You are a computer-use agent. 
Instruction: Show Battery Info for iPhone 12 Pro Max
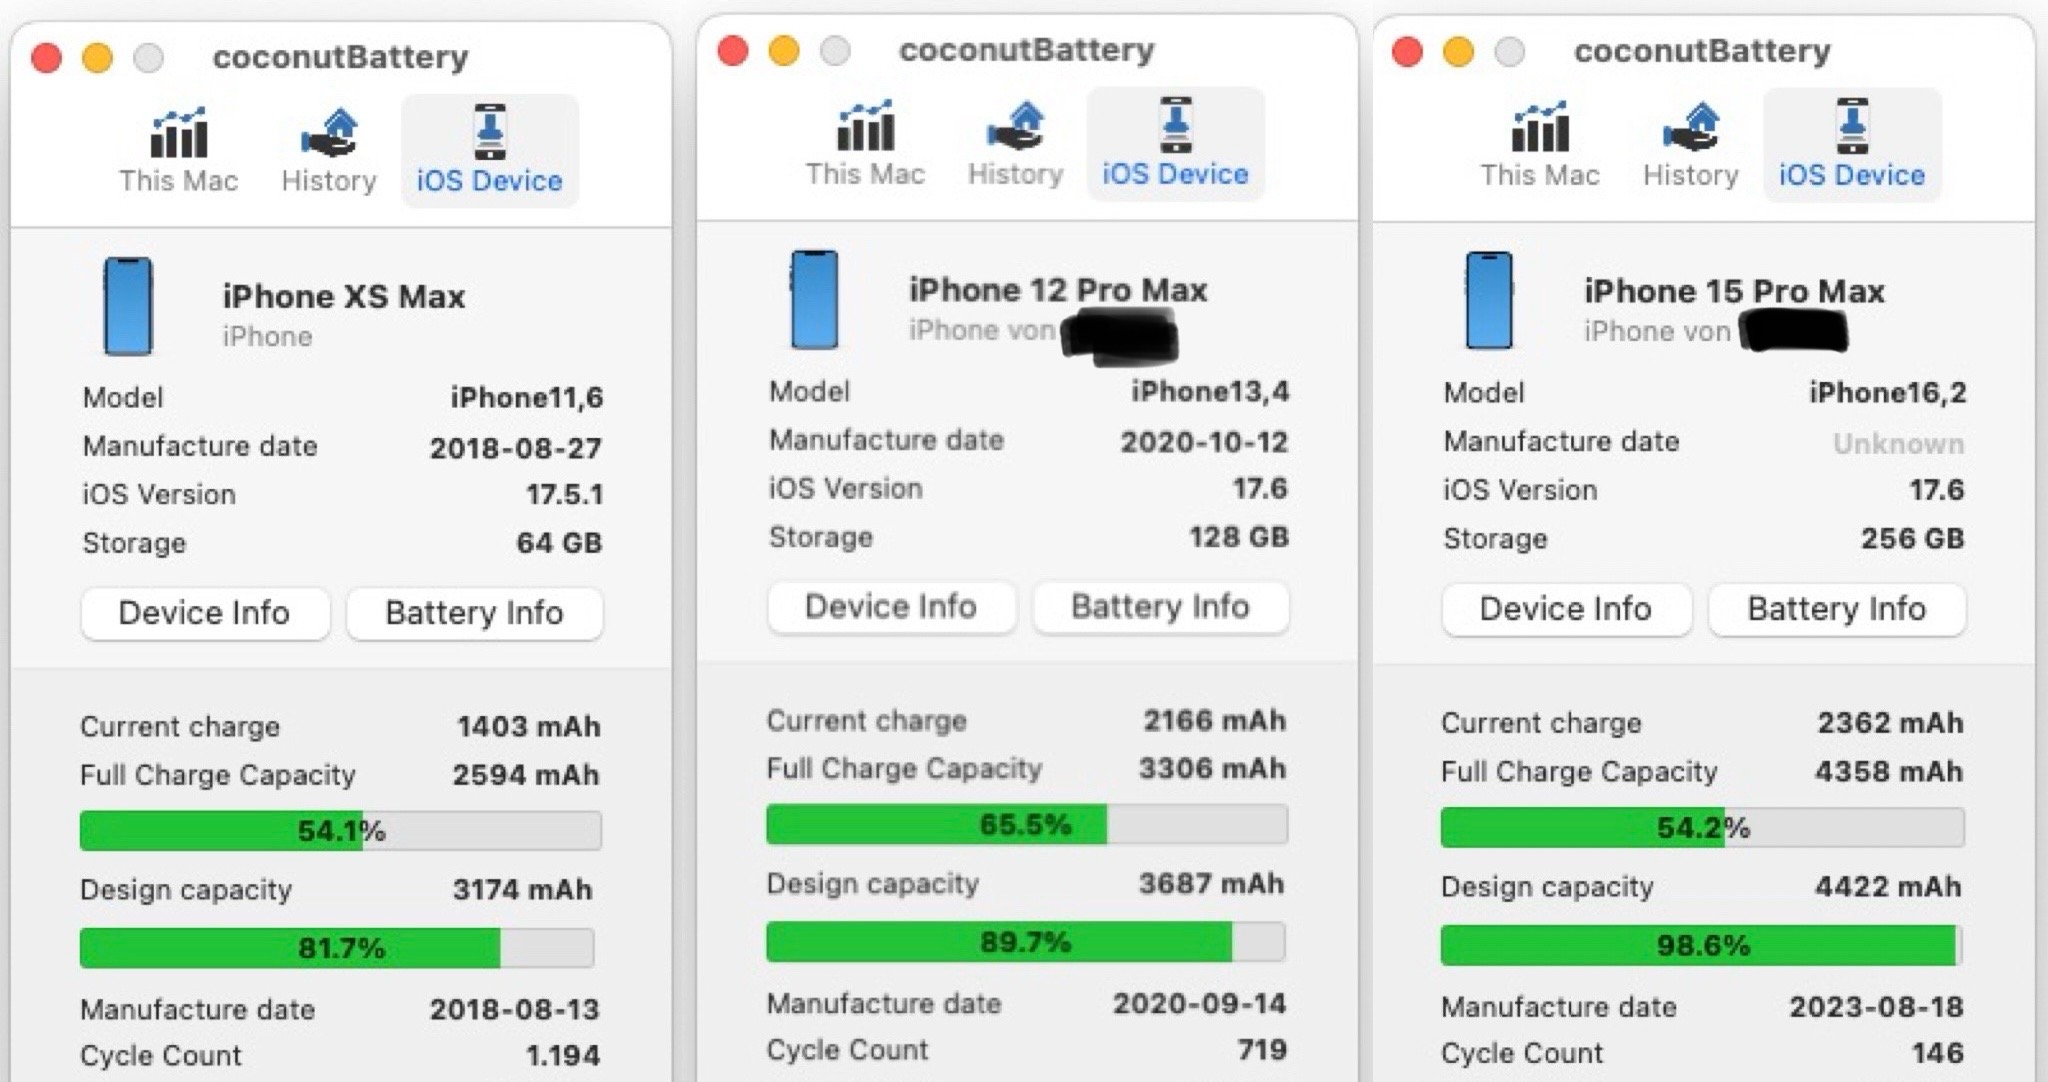[1160, 607]
